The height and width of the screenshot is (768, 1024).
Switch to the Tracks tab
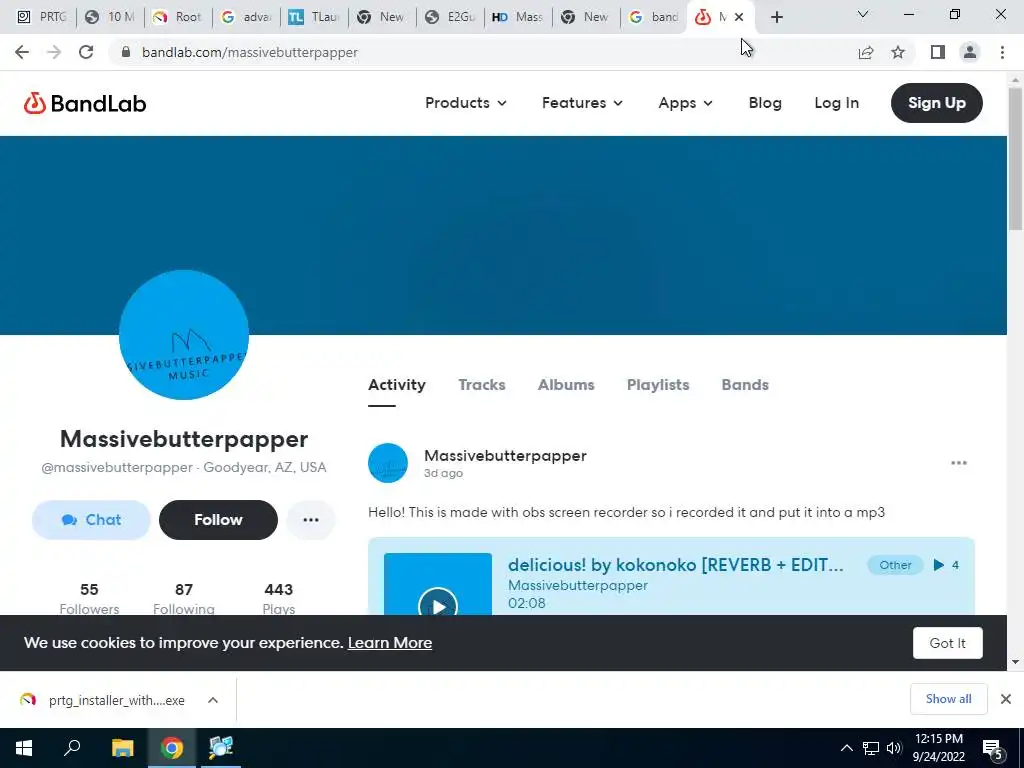pos(481,385)
